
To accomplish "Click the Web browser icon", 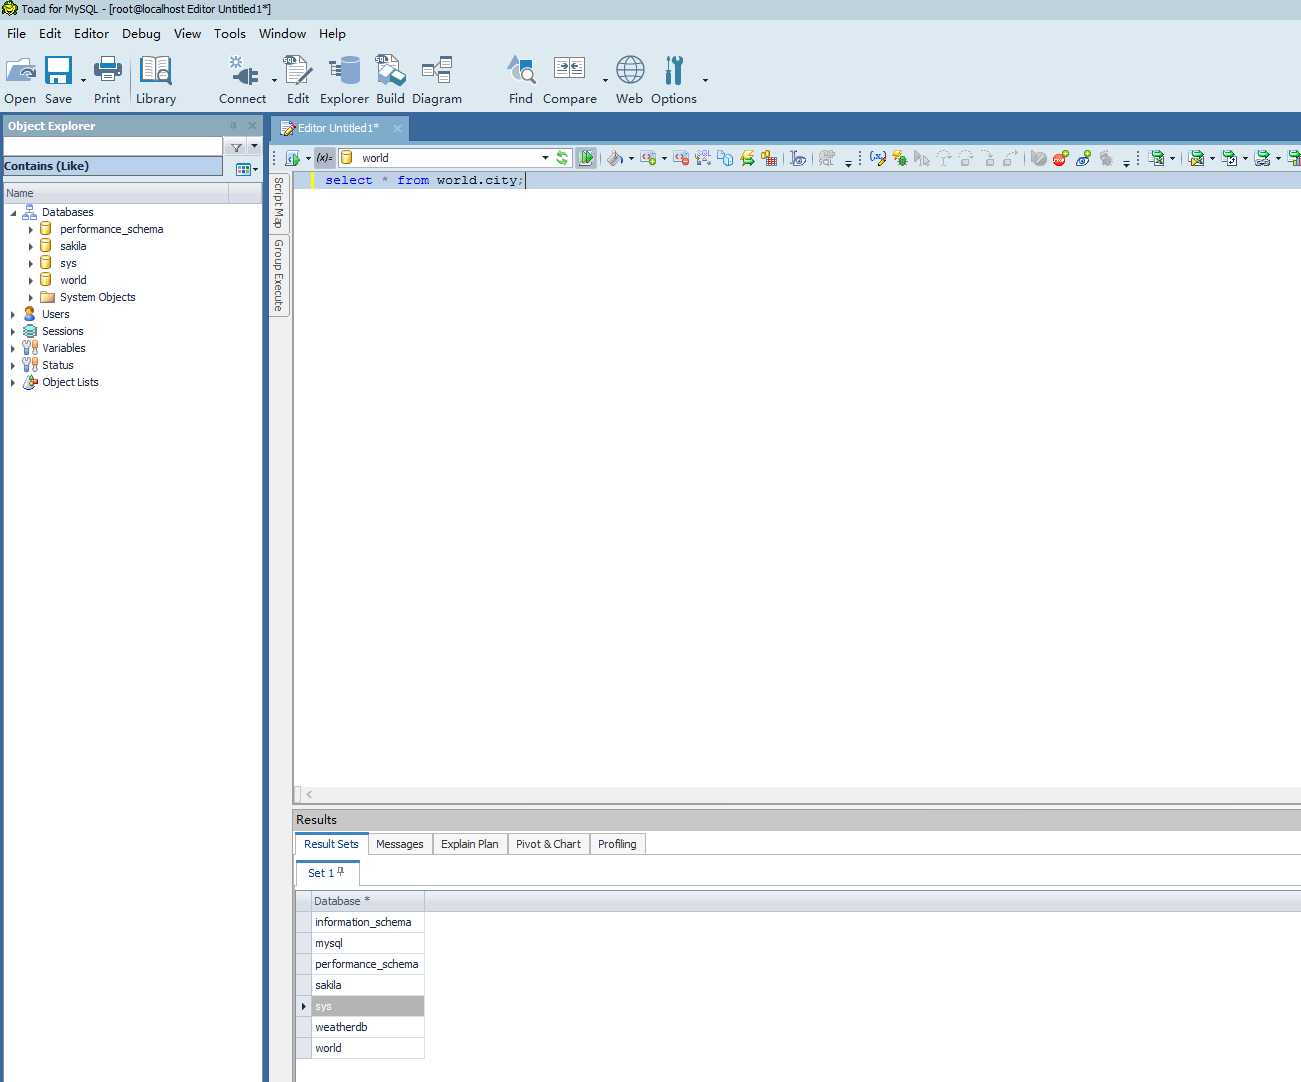I will point(630,80).
